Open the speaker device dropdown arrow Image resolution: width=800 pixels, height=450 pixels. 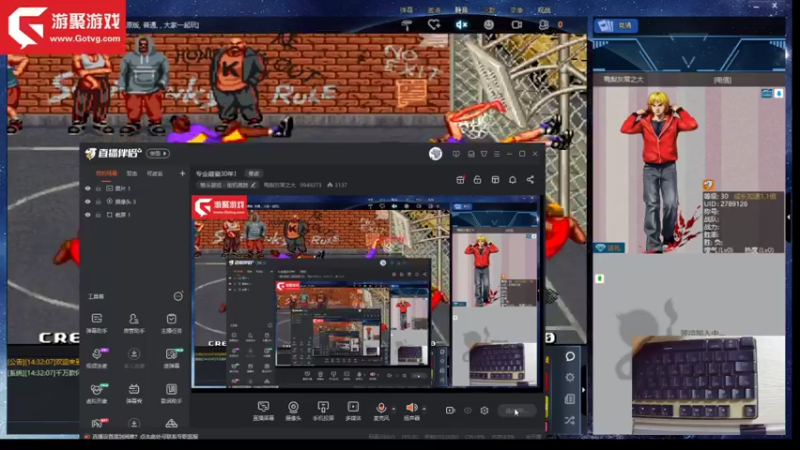click(x=424, y=409)
